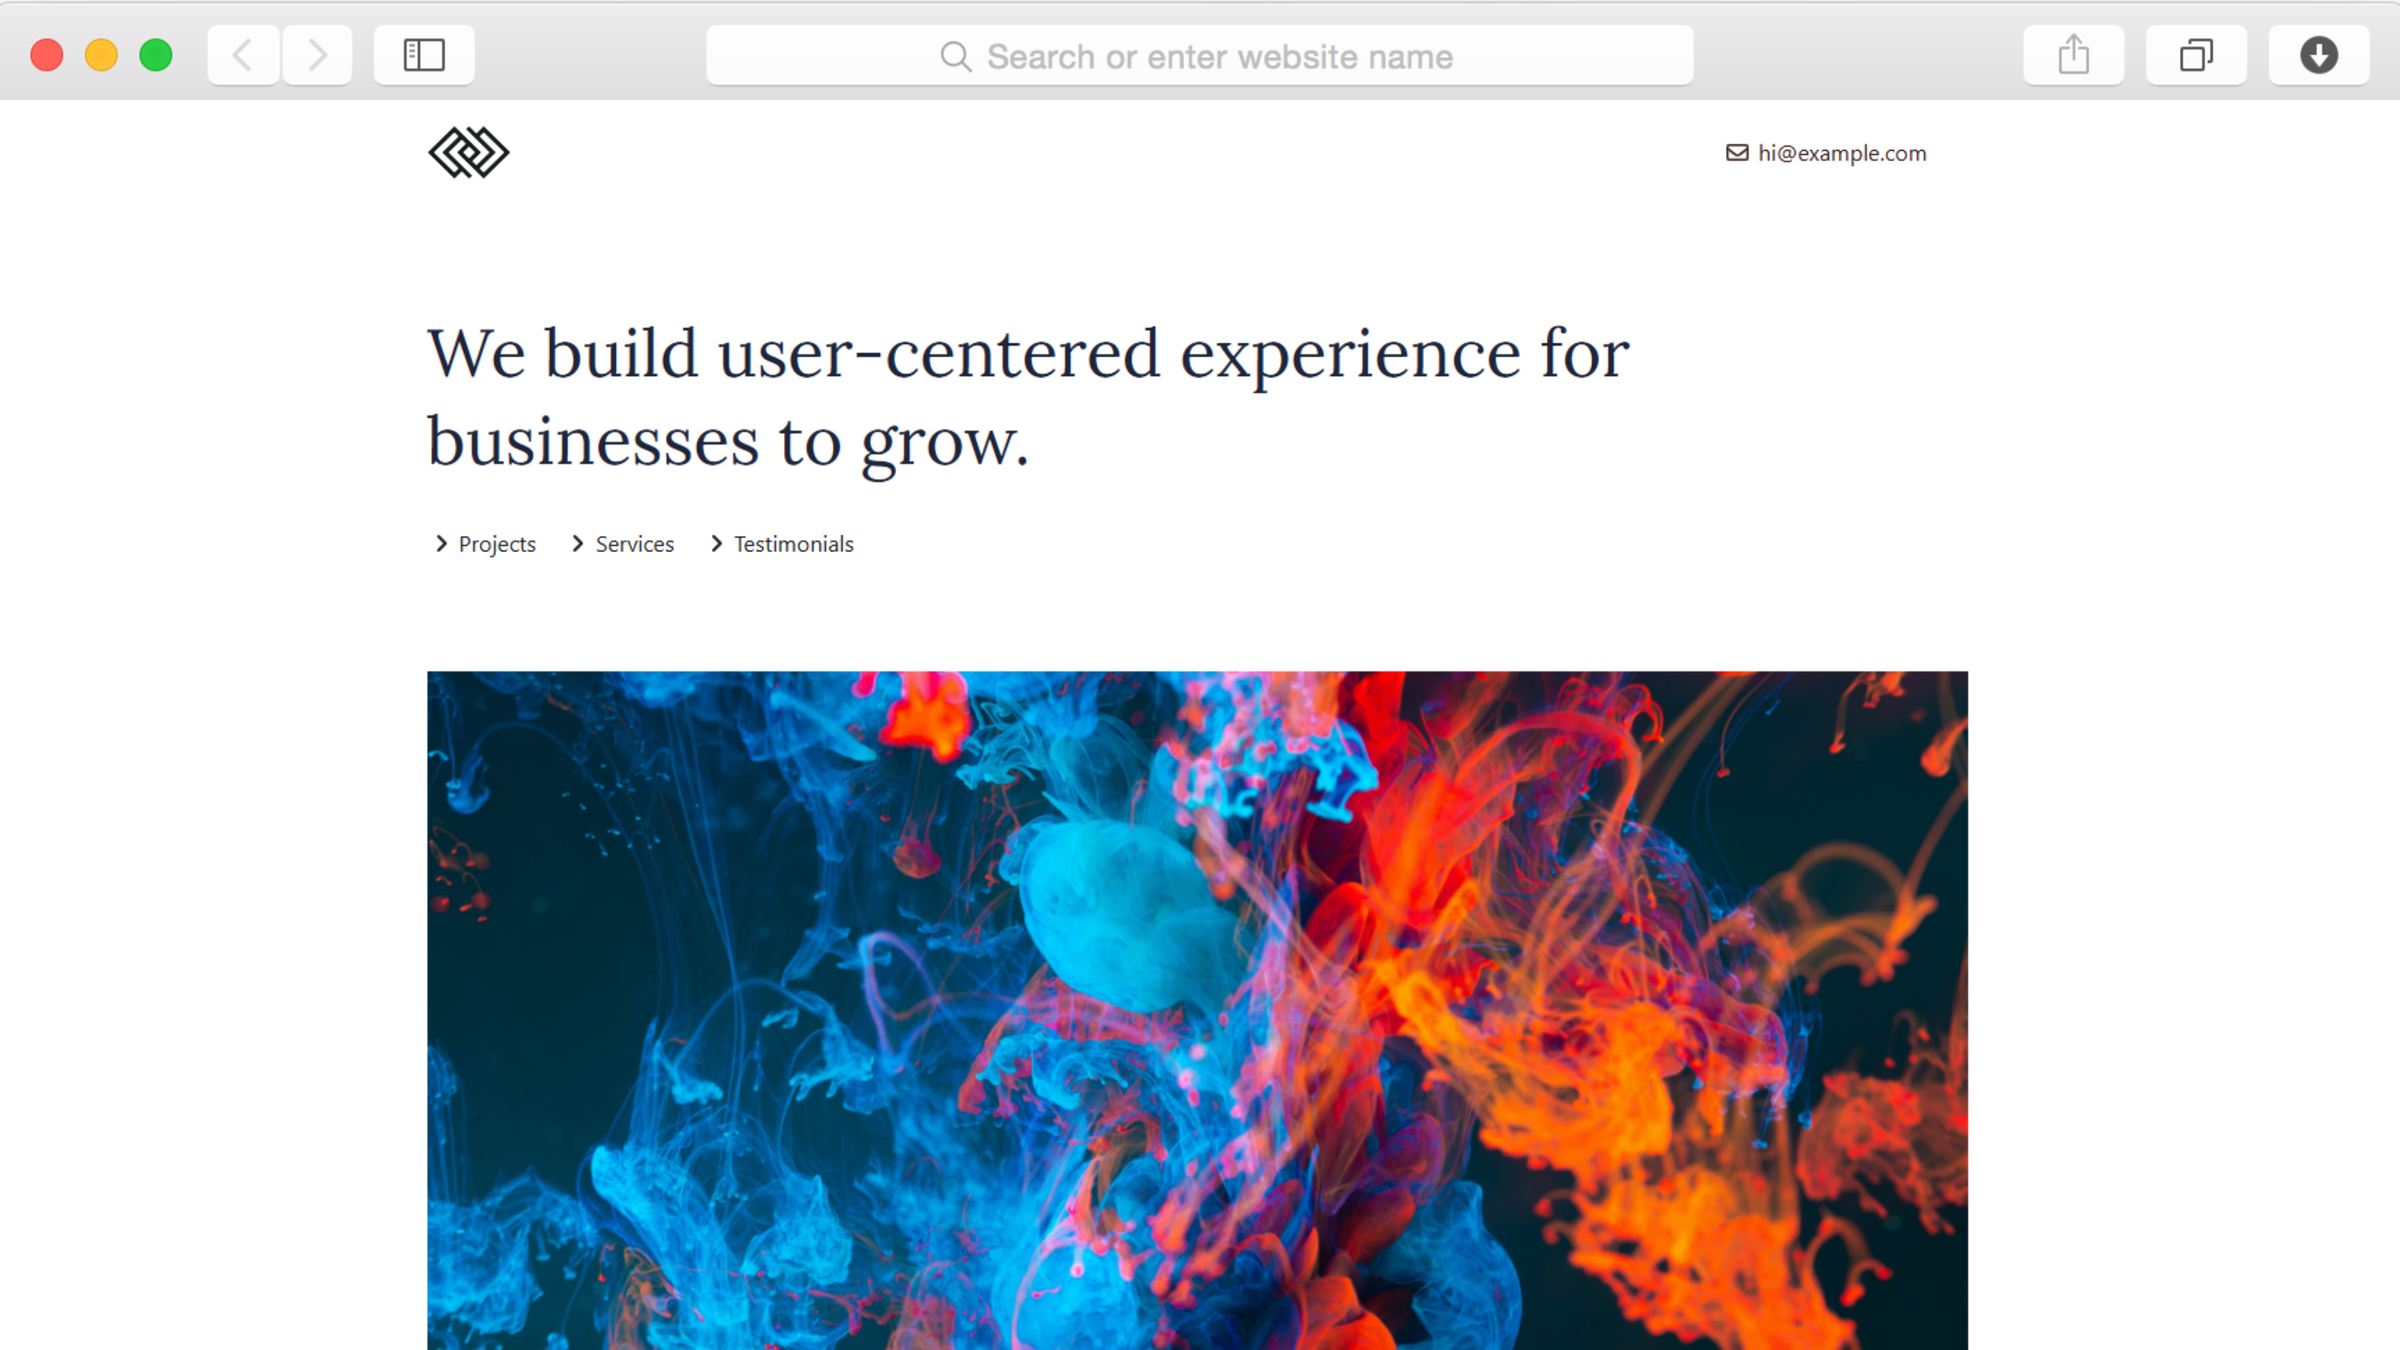Click the browser back arrow button
The image size is (2400, 1350).
click(x=242, y=55)
